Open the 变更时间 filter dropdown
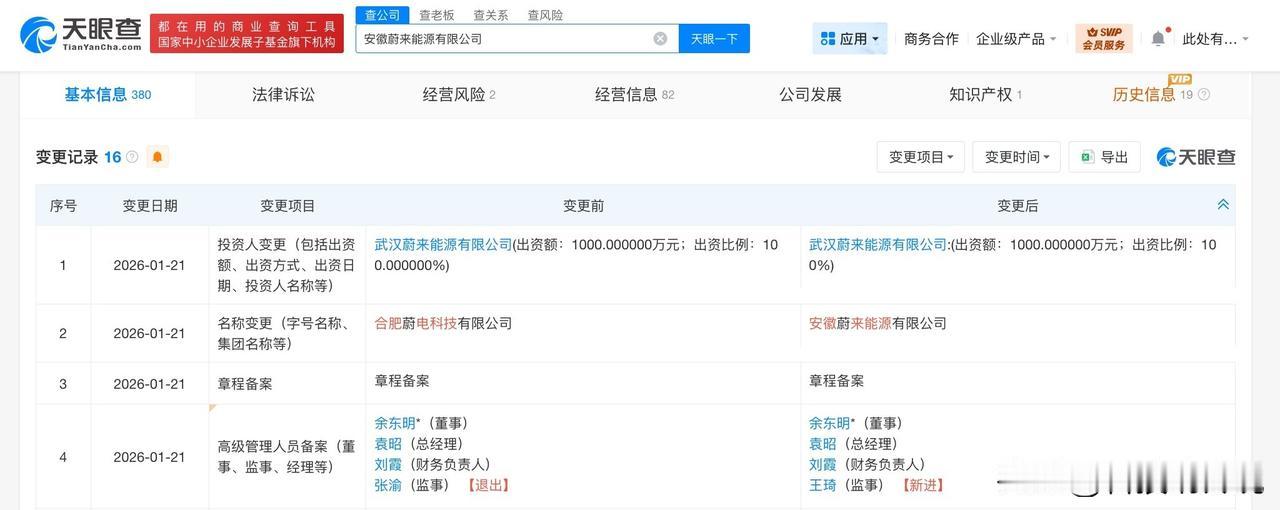Screen dimensions: 1280x510 [1016, 157]
